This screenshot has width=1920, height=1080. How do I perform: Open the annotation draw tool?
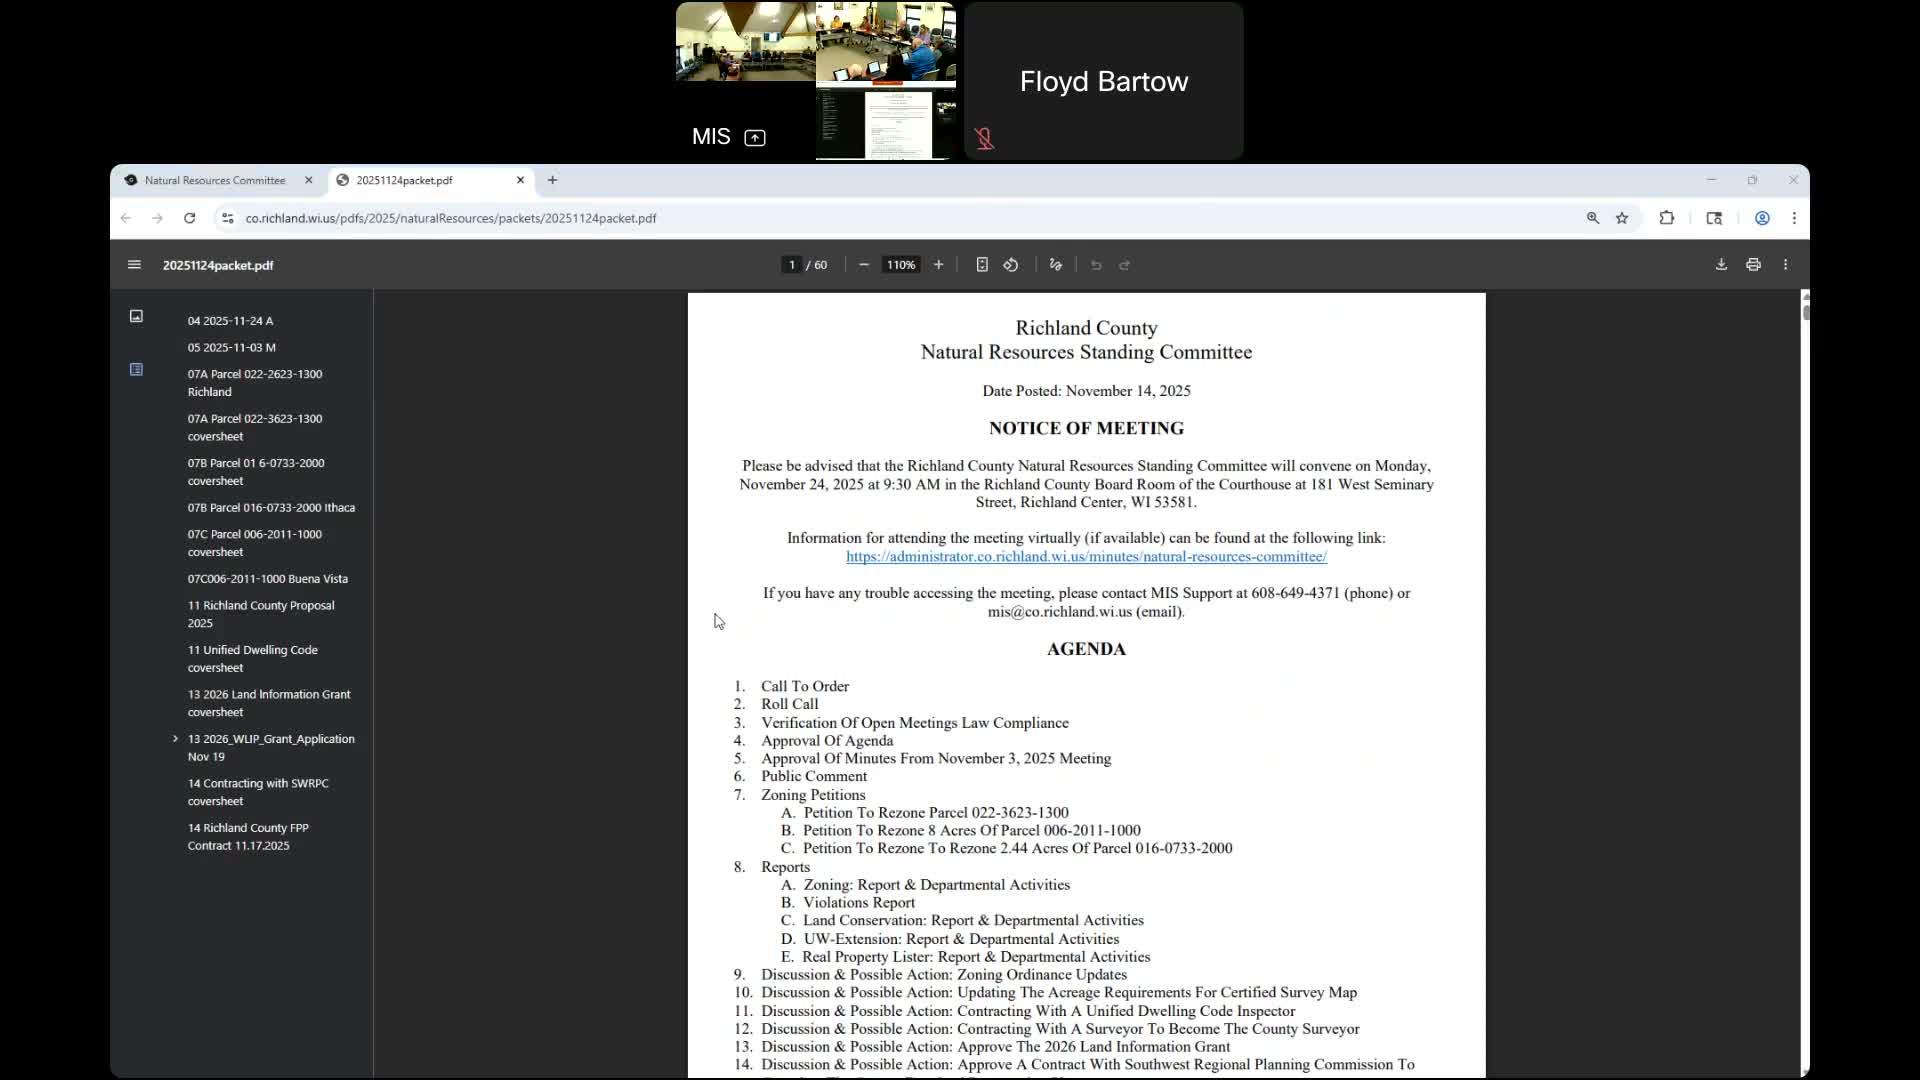1055,265
